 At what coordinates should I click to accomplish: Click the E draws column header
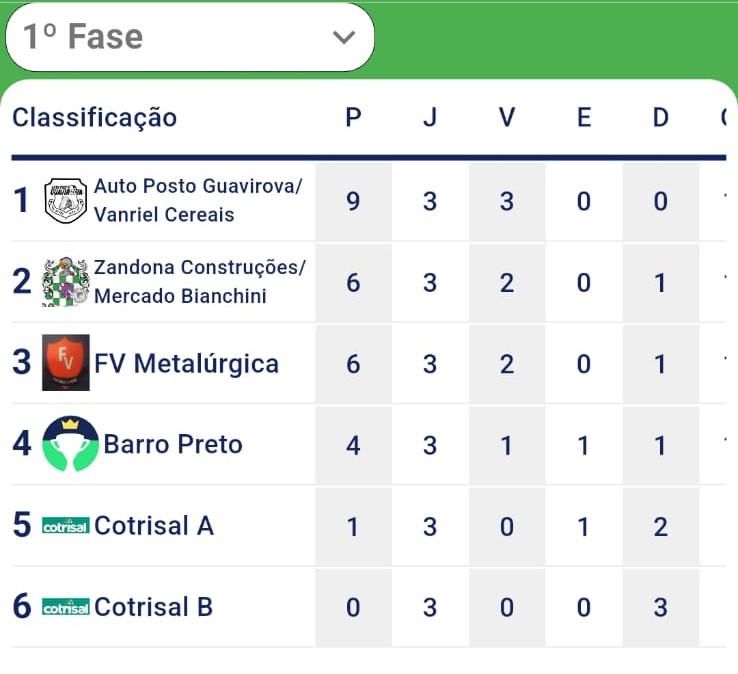[x=584, y=117]
